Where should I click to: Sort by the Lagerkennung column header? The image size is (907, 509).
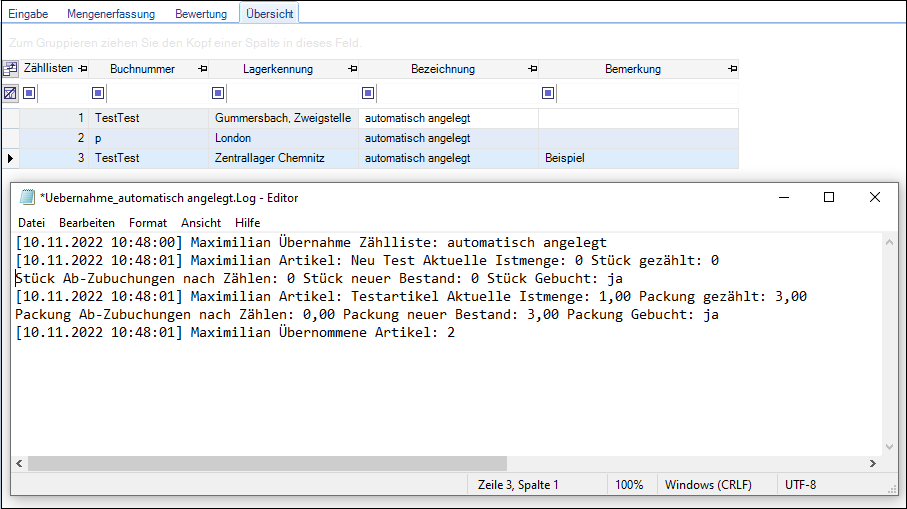pos(277,69)
